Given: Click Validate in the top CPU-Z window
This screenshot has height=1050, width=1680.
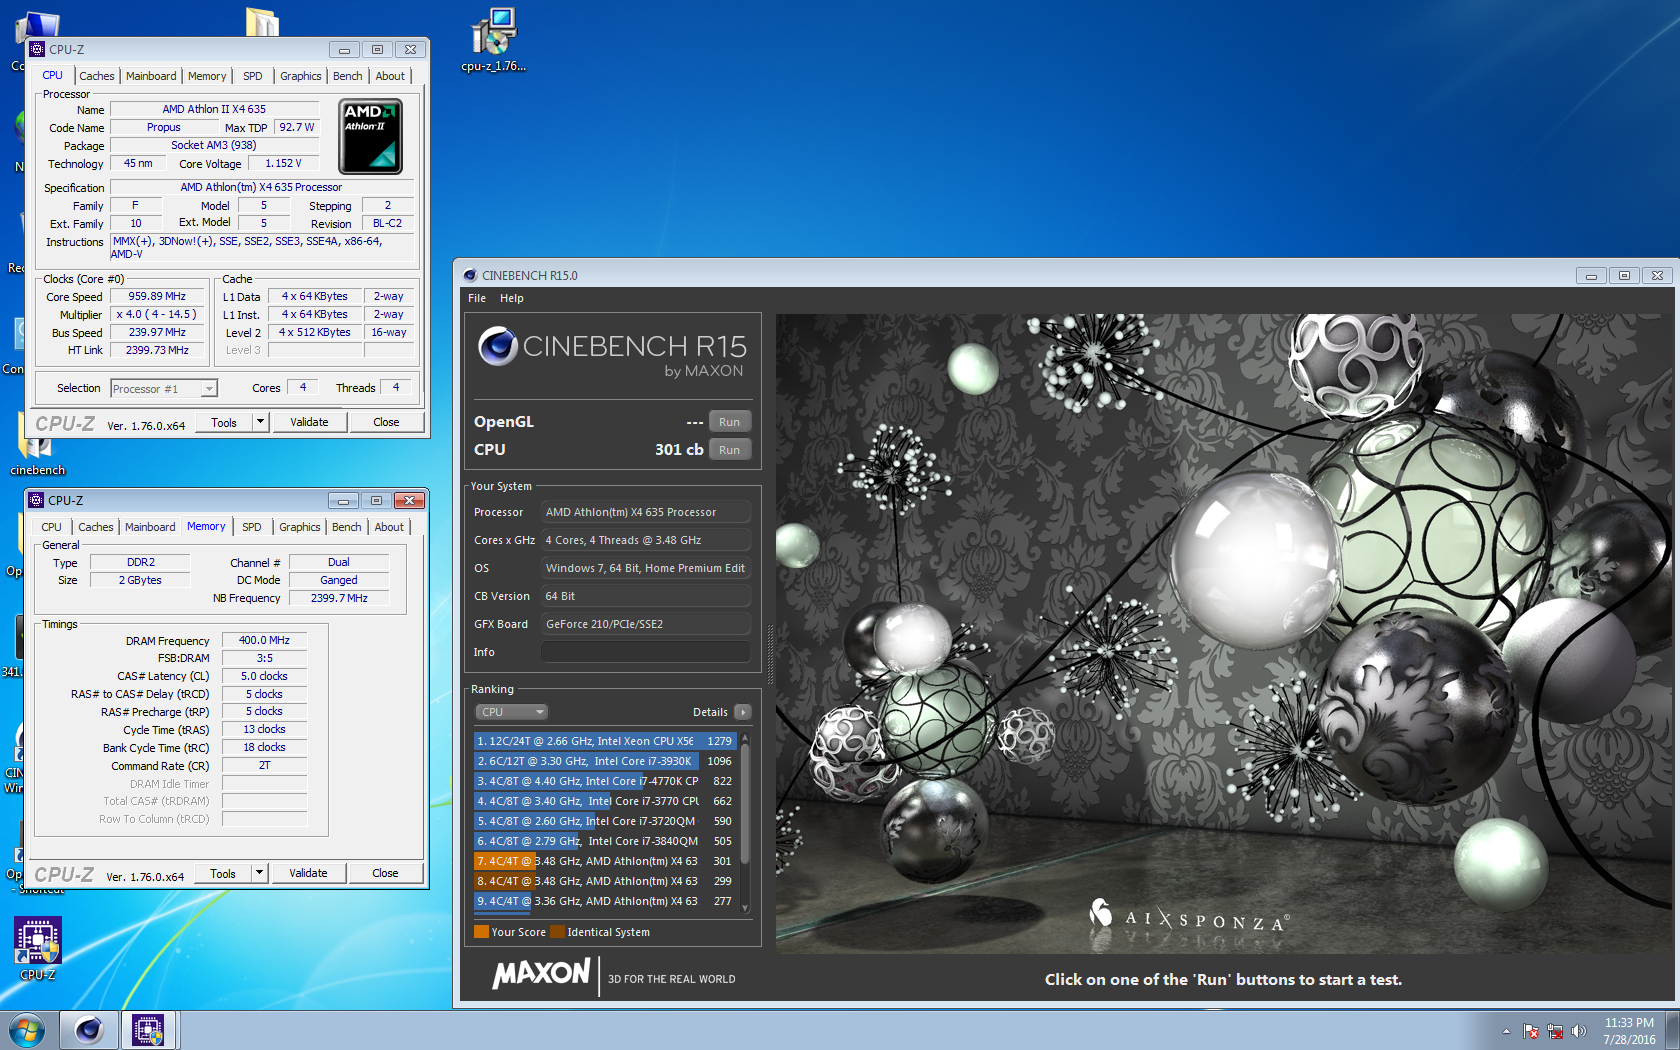Looking at the screenshot, I should click(309, 422).
